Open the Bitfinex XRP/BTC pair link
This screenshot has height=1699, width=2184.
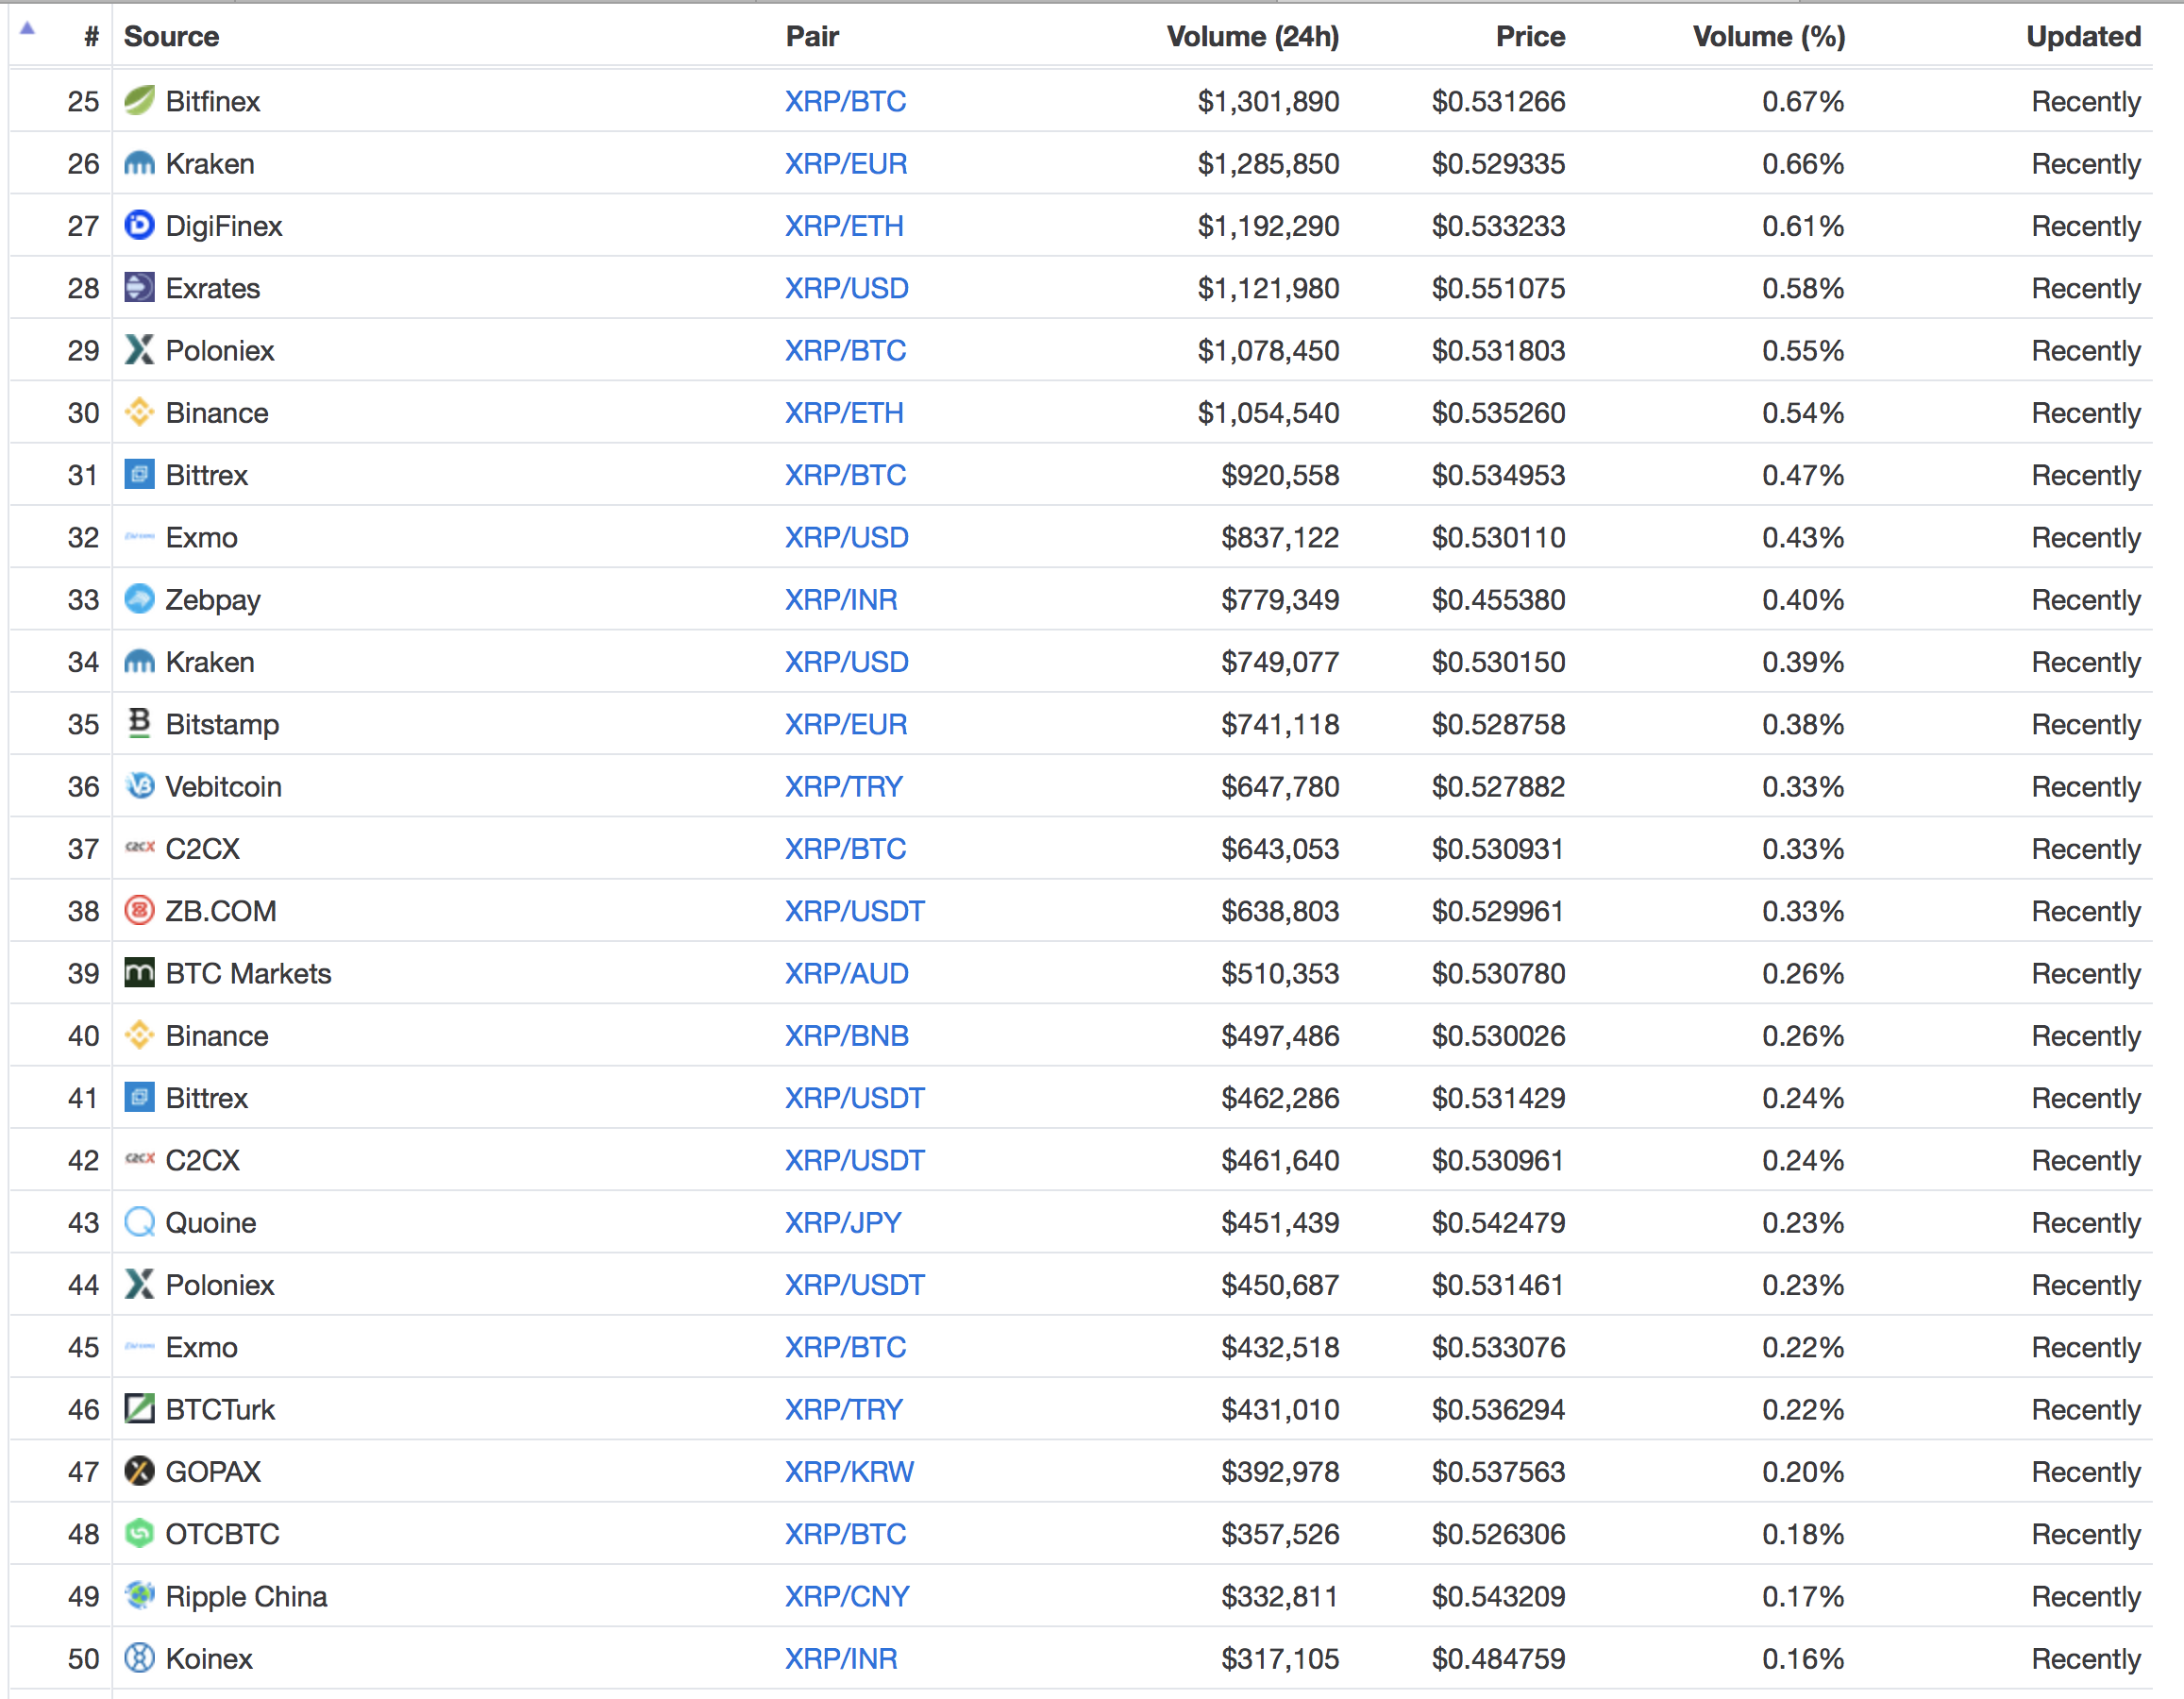coord(845,101)
